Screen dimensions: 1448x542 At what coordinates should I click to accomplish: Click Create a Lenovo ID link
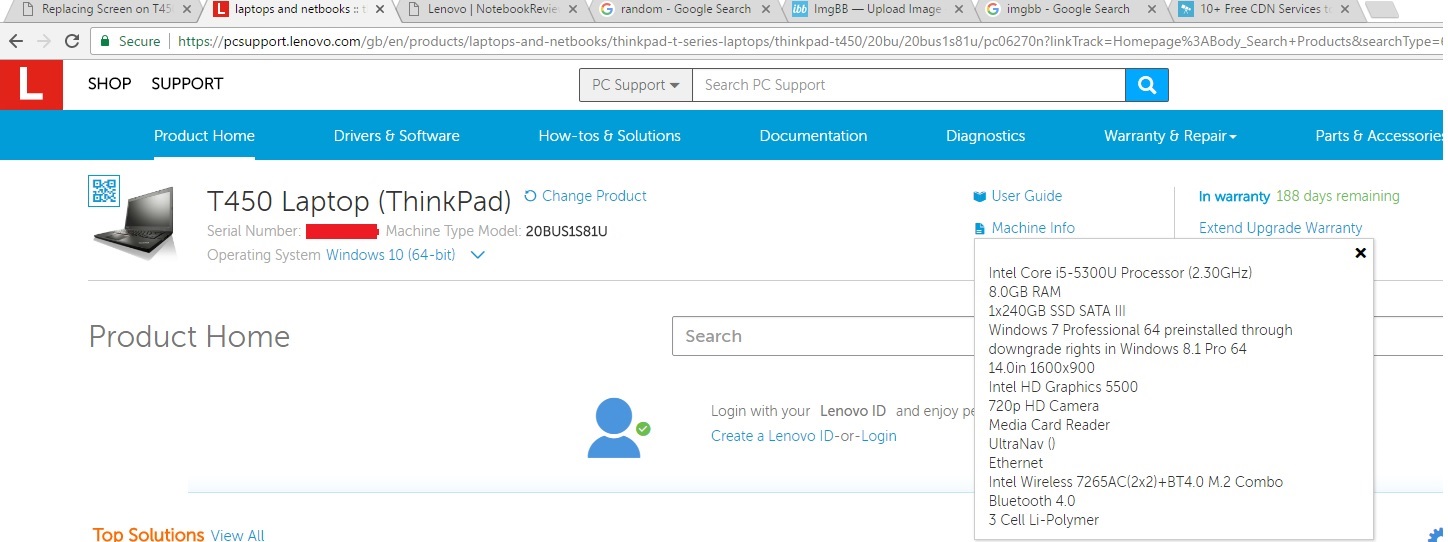coord(773,436)
